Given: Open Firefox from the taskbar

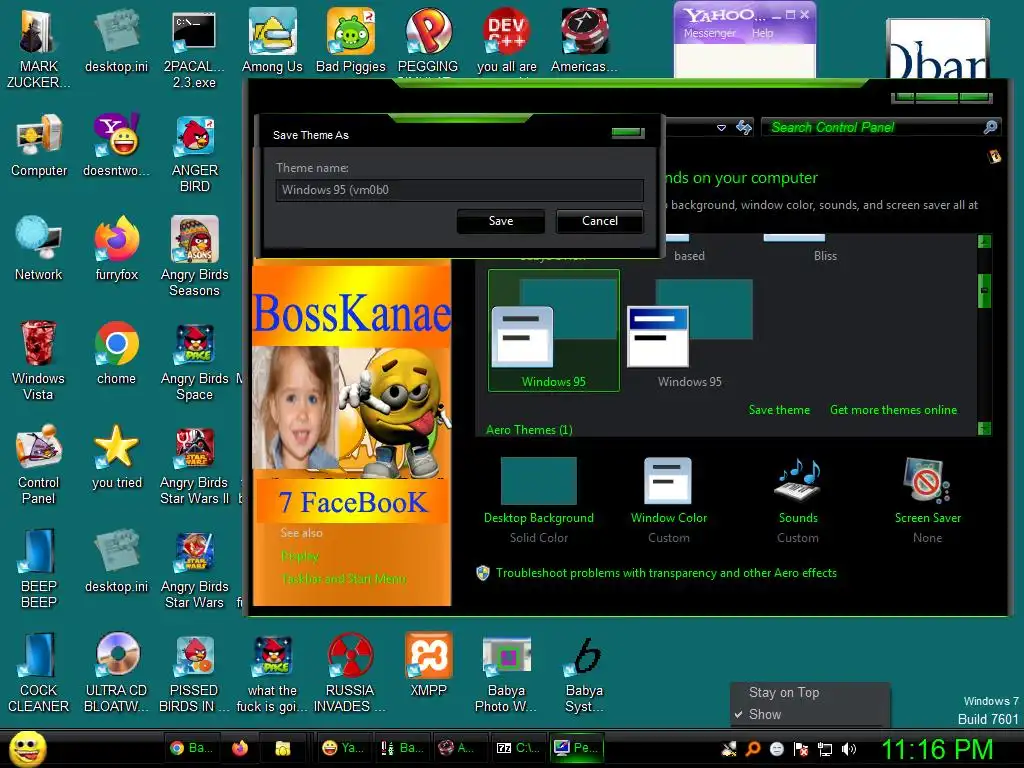Looking at the screenshot, I should tap(240, 748).
